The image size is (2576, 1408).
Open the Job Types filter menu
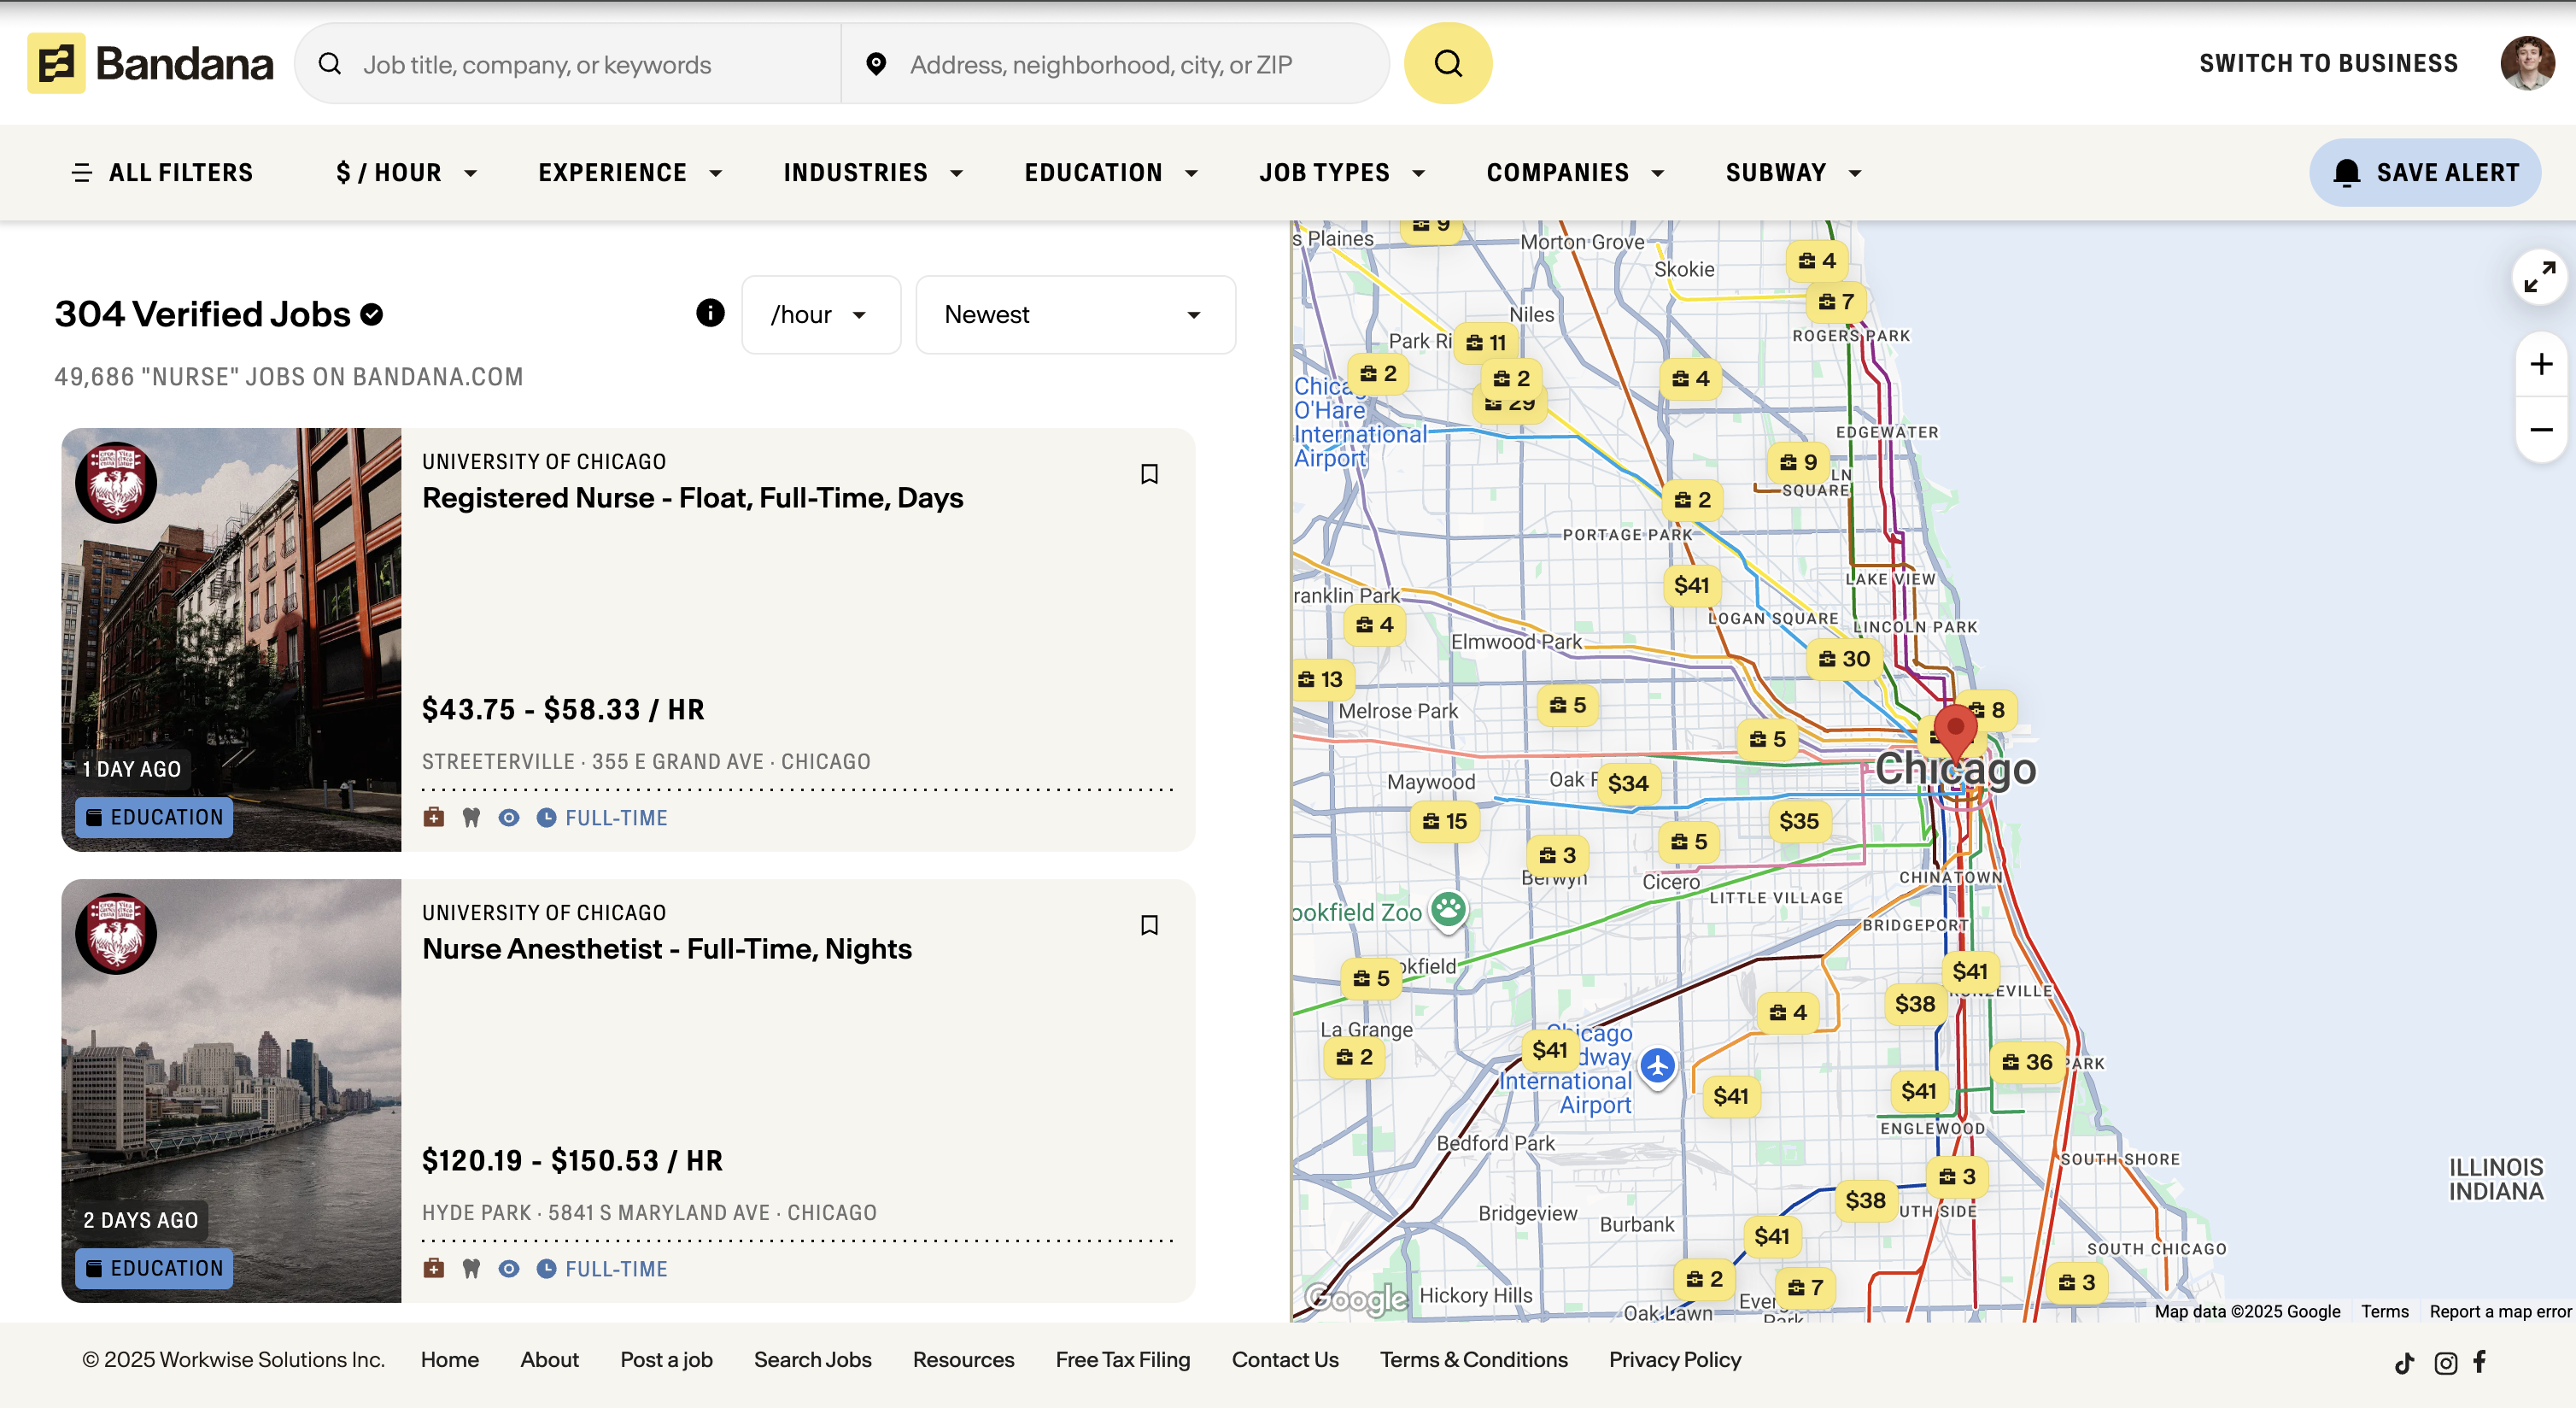[x=1342, y=173]
